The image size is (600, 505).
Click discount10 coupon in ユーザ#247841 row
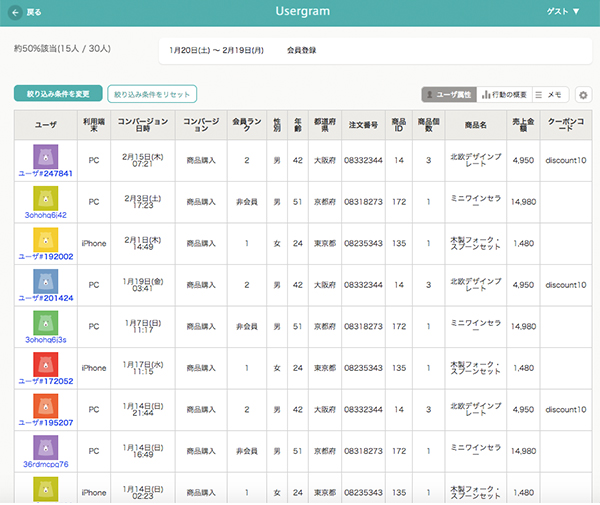click(566, 161)
